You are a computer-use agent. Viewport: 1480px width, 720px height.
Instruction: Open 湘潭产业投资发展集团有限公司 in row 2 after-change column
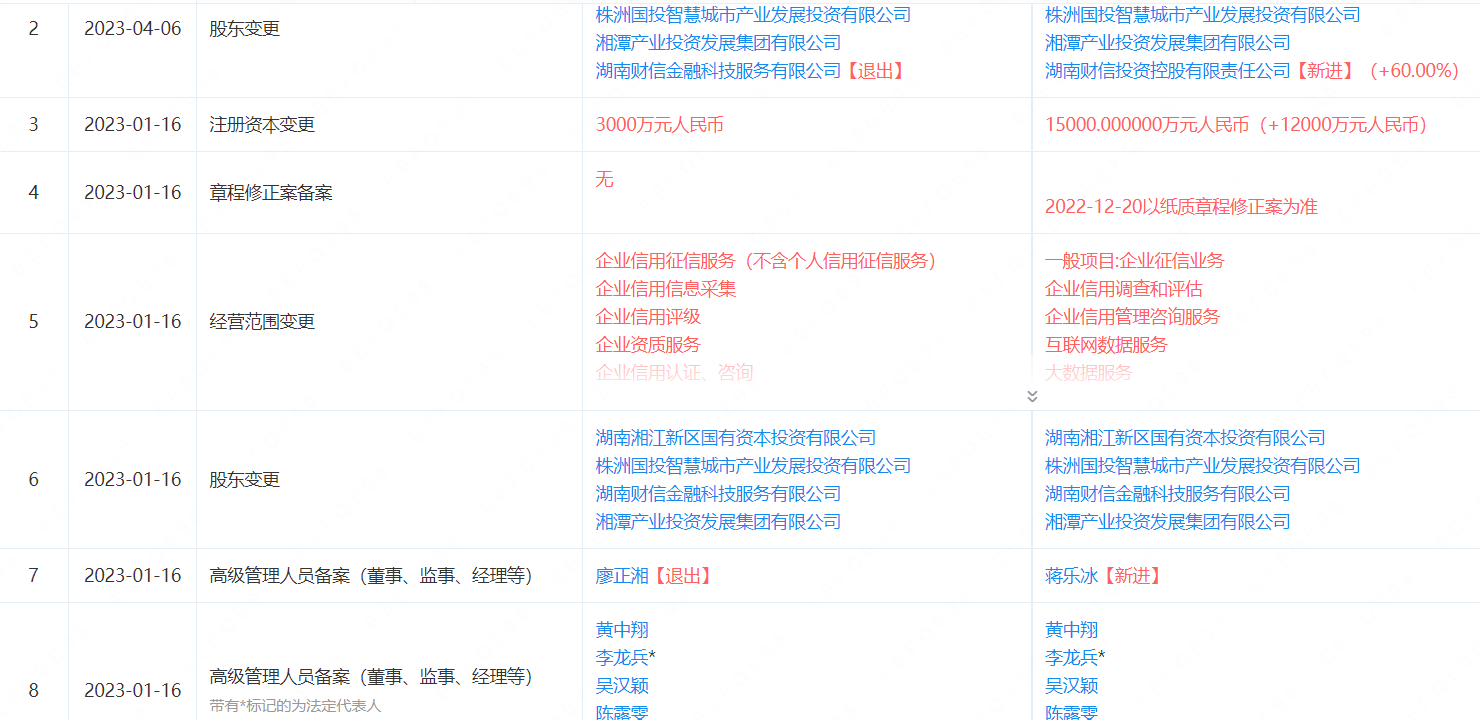click(x=1168, y=43)
